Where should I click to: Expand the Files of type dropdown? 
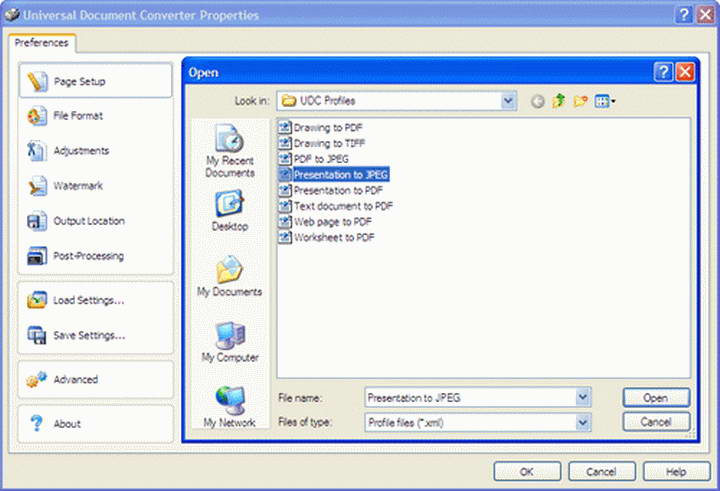(583, 422)
